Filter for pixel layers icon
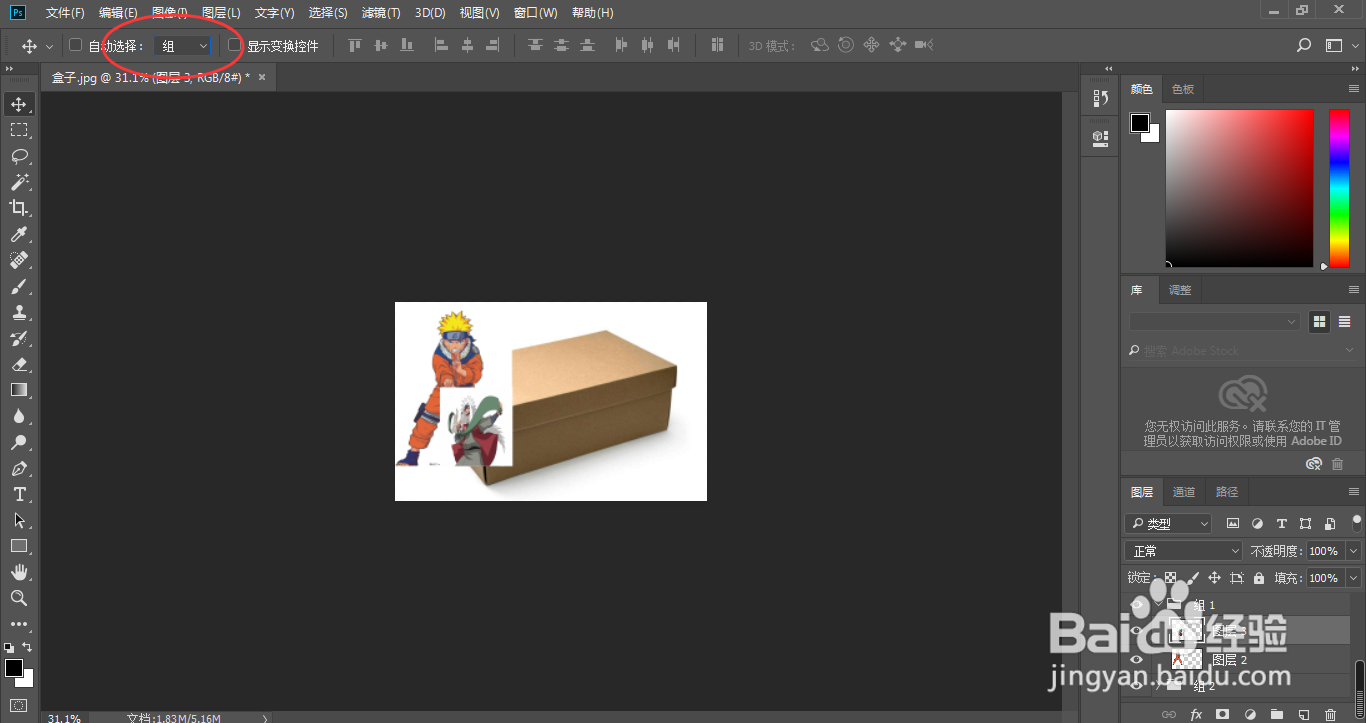The height and width of the screenshot is (723, 1366). click(x=1233, y=523)
